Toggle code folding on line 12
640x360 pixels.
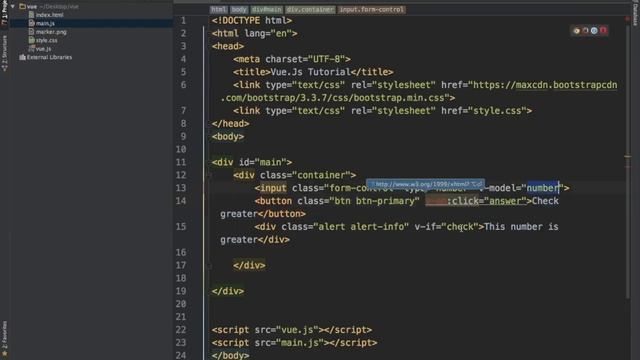coord(209,175)
